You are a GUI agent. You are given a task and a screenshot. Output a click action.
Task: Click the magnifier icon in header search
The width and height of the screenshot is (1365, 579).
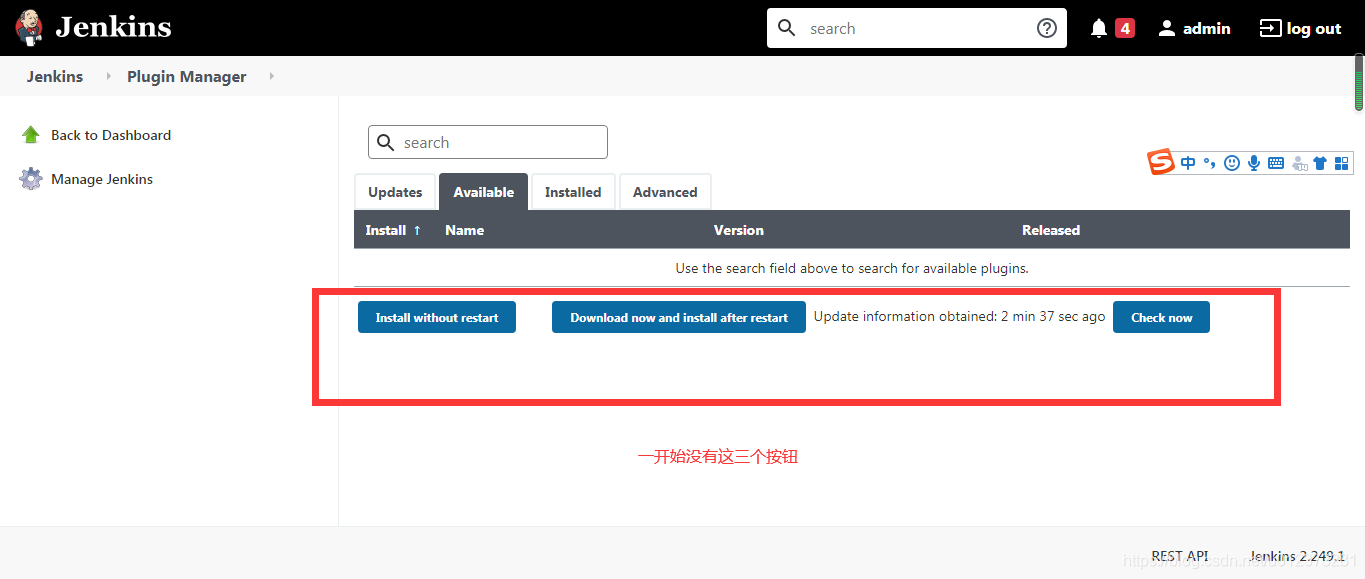[787, 28]
